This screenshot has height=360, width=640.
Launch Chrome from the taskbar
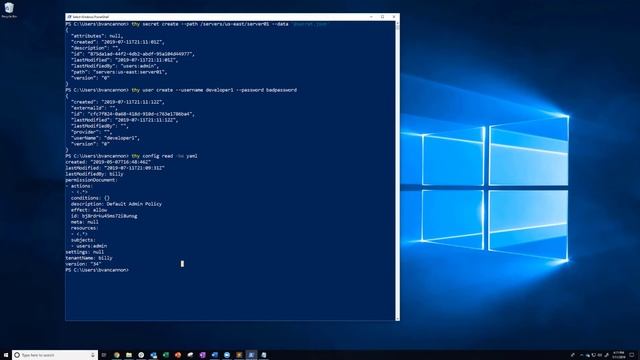pyautogui.click(x=117, y=355)
